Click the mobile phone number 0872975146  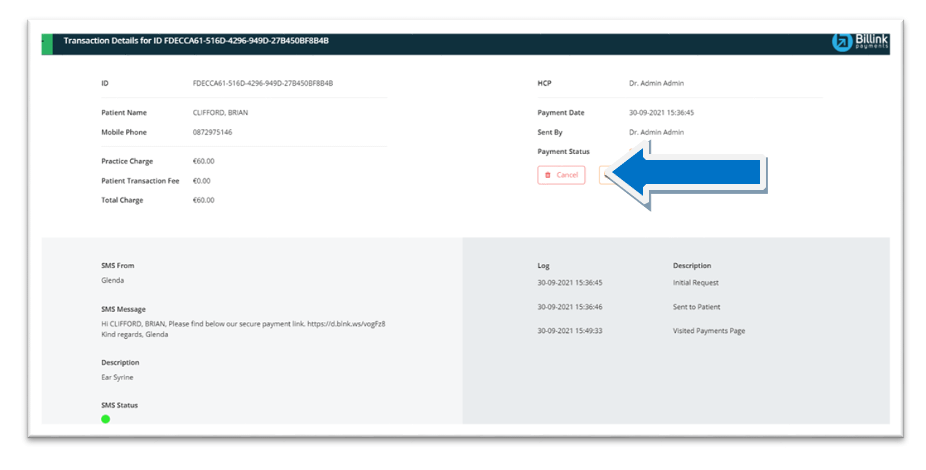pos(212,132)
